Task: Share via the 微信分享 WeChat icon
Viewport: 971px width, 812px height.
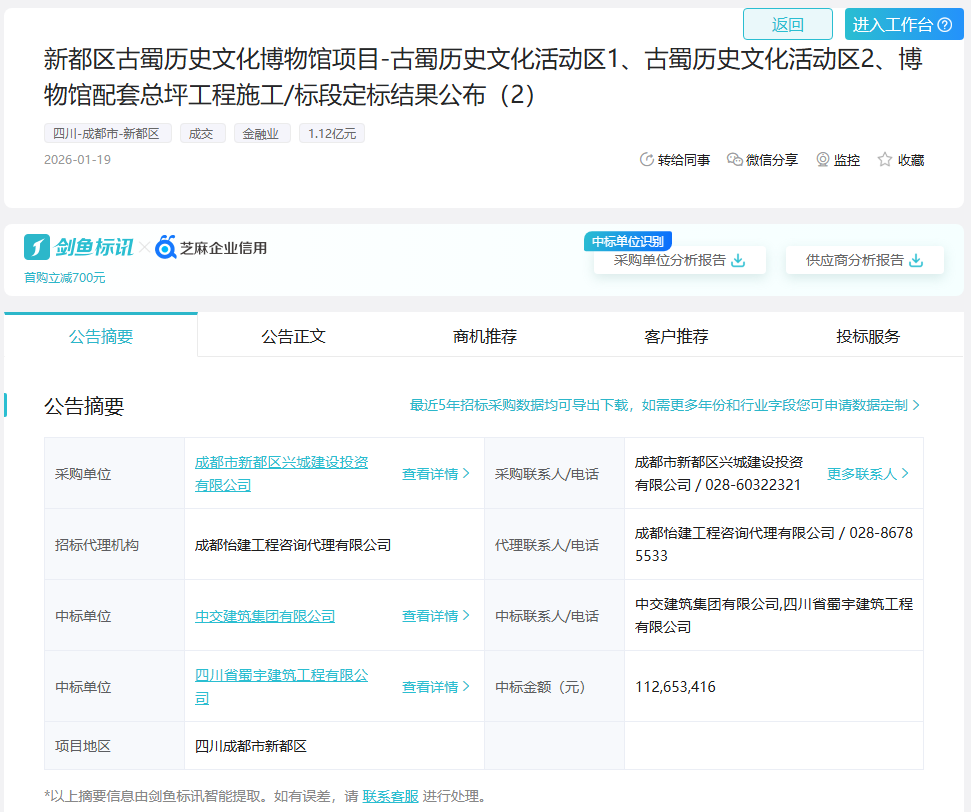Action: tap(735, 160)
